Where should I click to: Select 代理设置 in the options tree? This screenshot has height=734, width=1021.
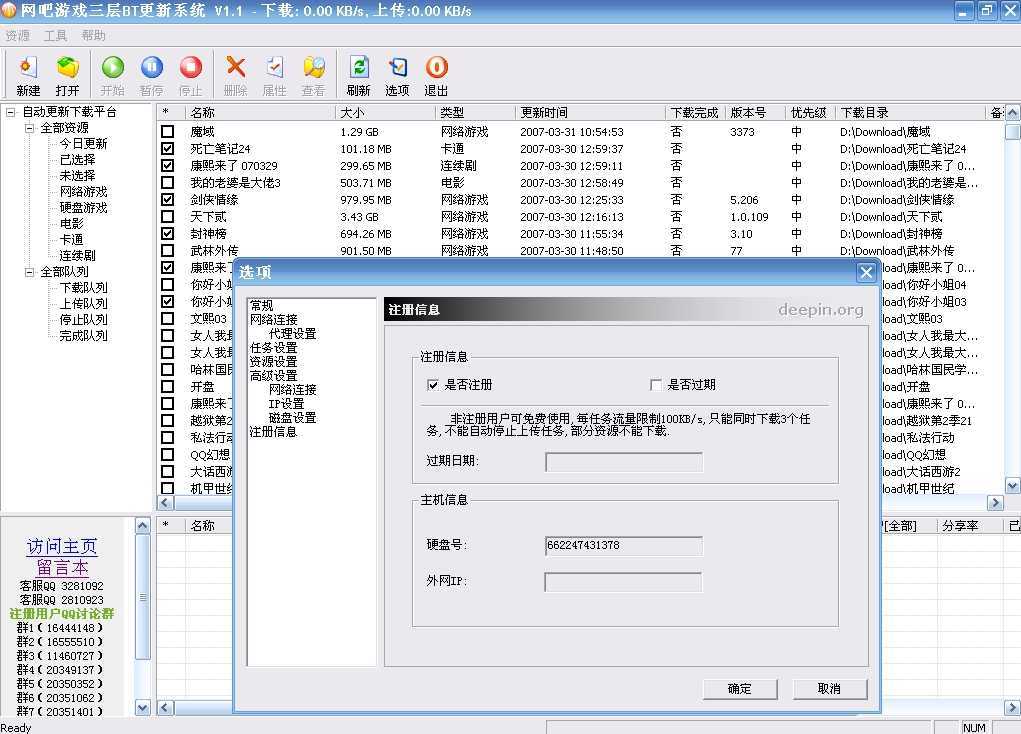[x=292, y=333]
